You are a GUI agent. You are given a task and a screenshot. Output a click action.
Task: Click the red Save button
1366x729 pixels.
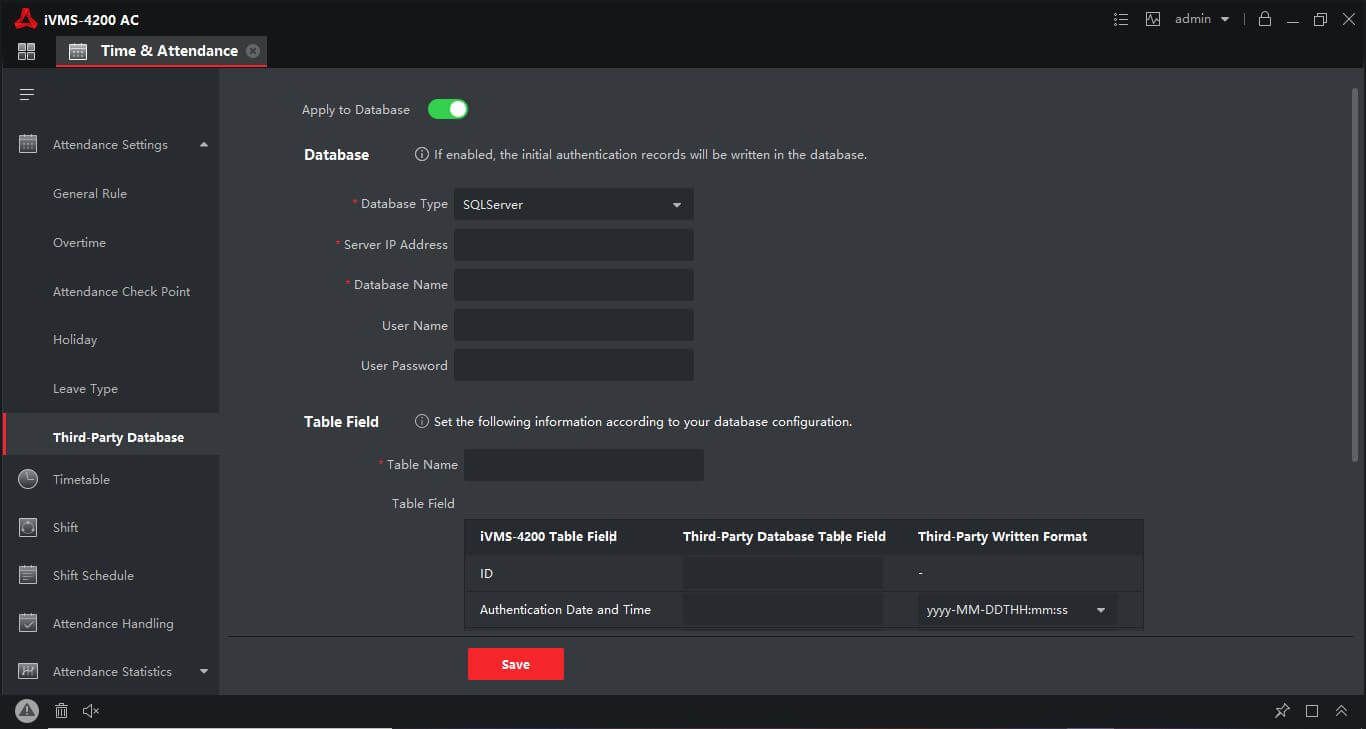pyautogui.click(x=516, y=664)
